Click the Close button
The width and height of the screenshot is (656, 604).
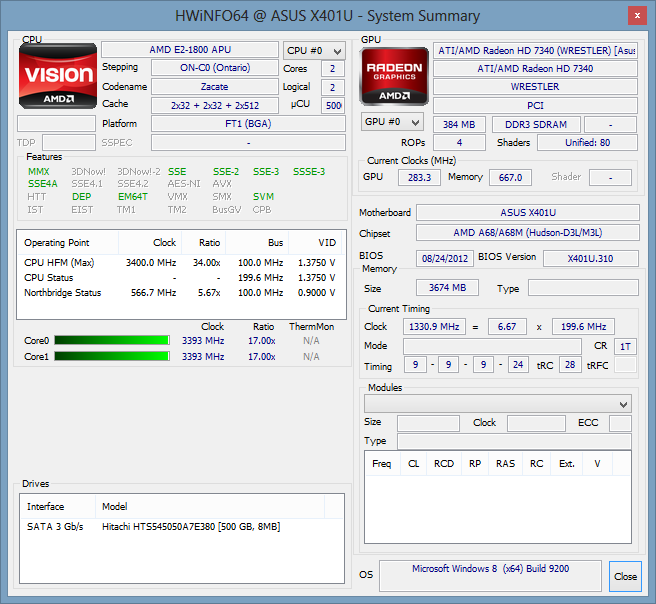[625, 576]
